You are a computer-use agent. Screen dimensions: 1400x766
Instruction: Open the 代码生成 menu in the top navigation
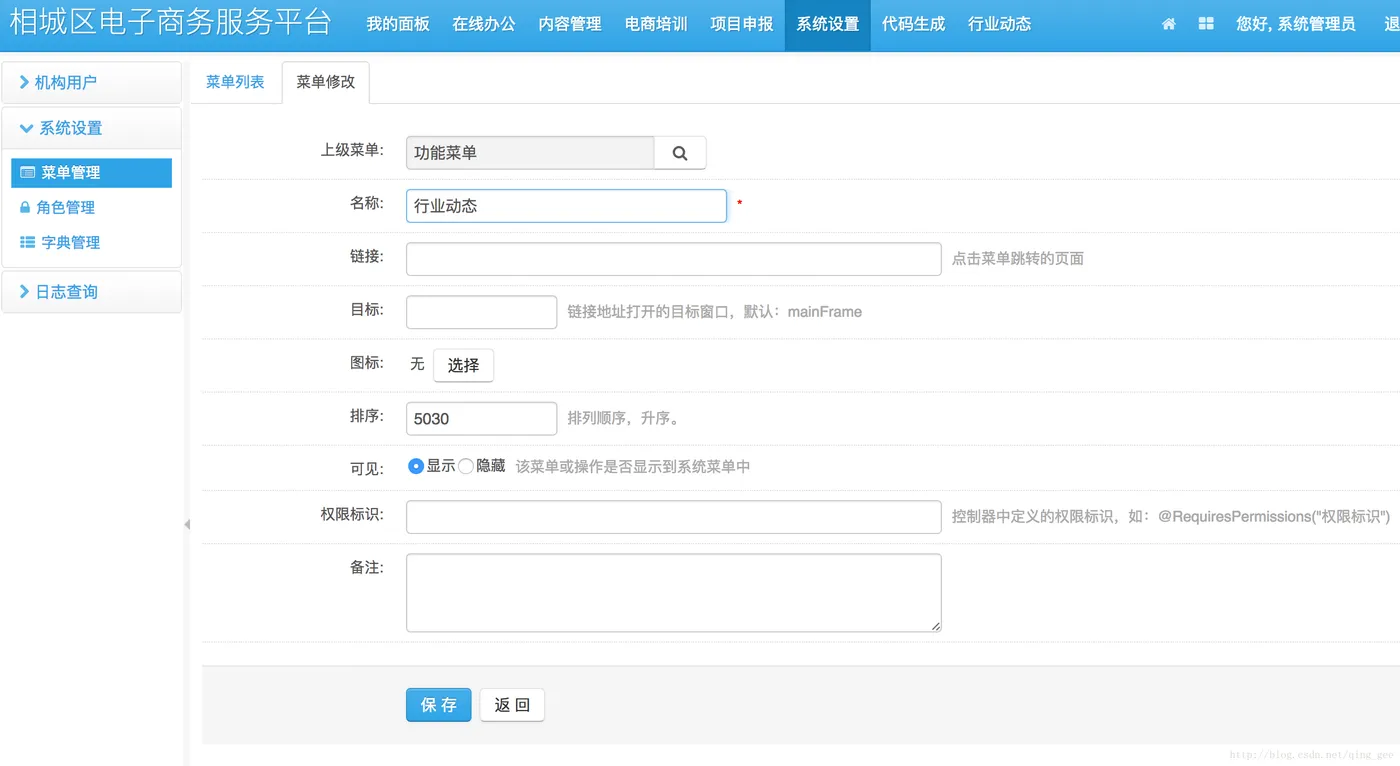(x=913, y=22)
